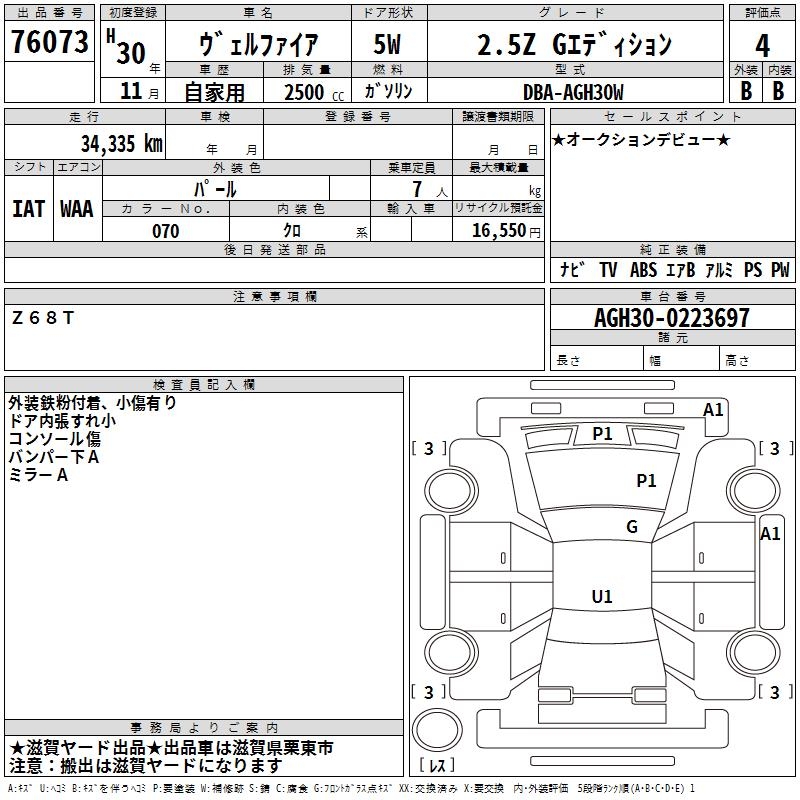Click the 検査員記入欄 header
The image size is (800, 800).
(x=204, y=385)
